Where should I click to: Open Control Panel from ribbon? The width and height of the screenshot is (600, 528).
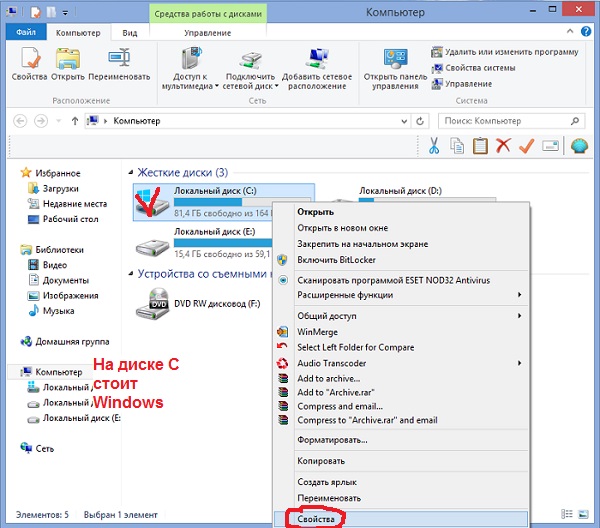coord(395,68)
